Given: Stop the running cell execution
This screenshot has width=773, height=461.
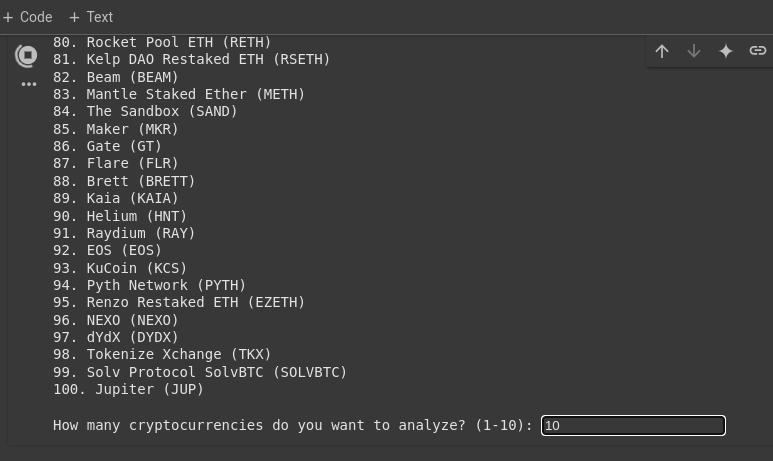Looking at the screenshot, I should (x=27, y=56).
